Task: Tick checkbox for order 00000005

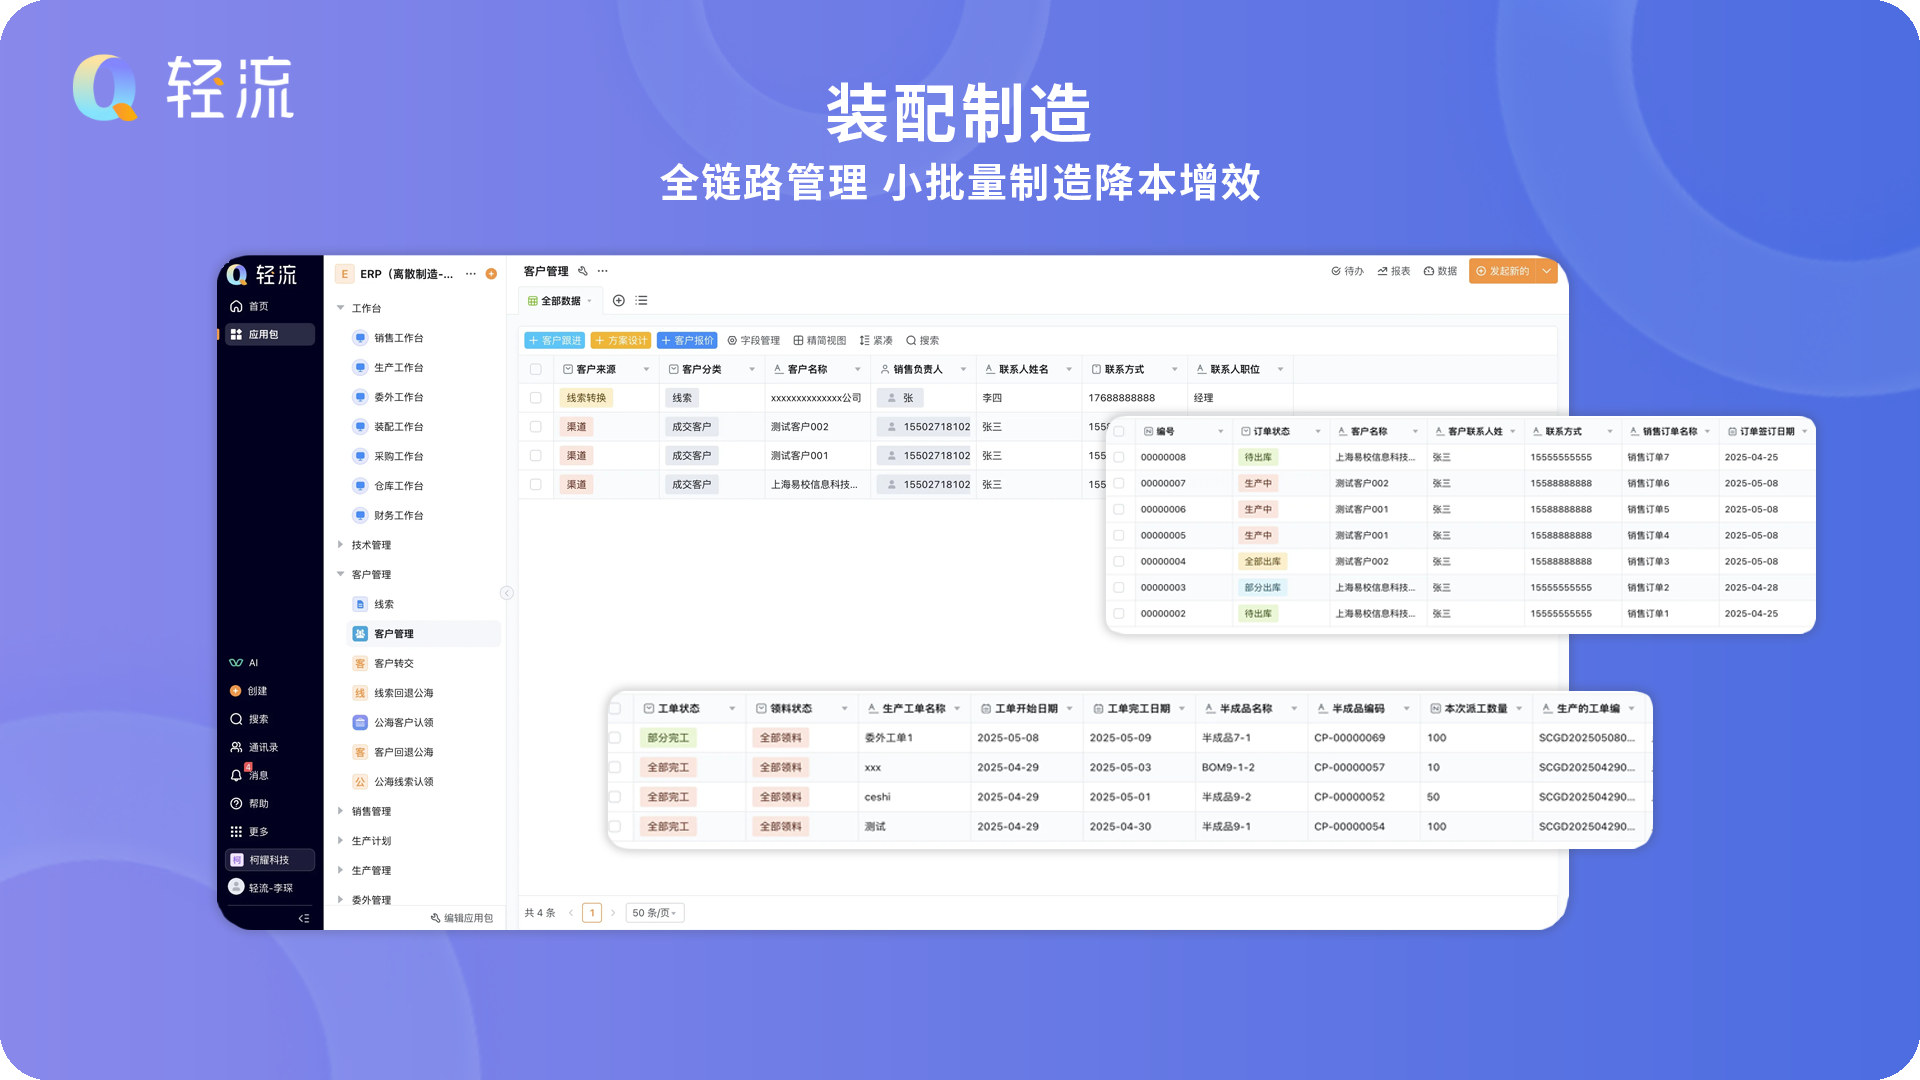Action: (x=1119, y=535)
